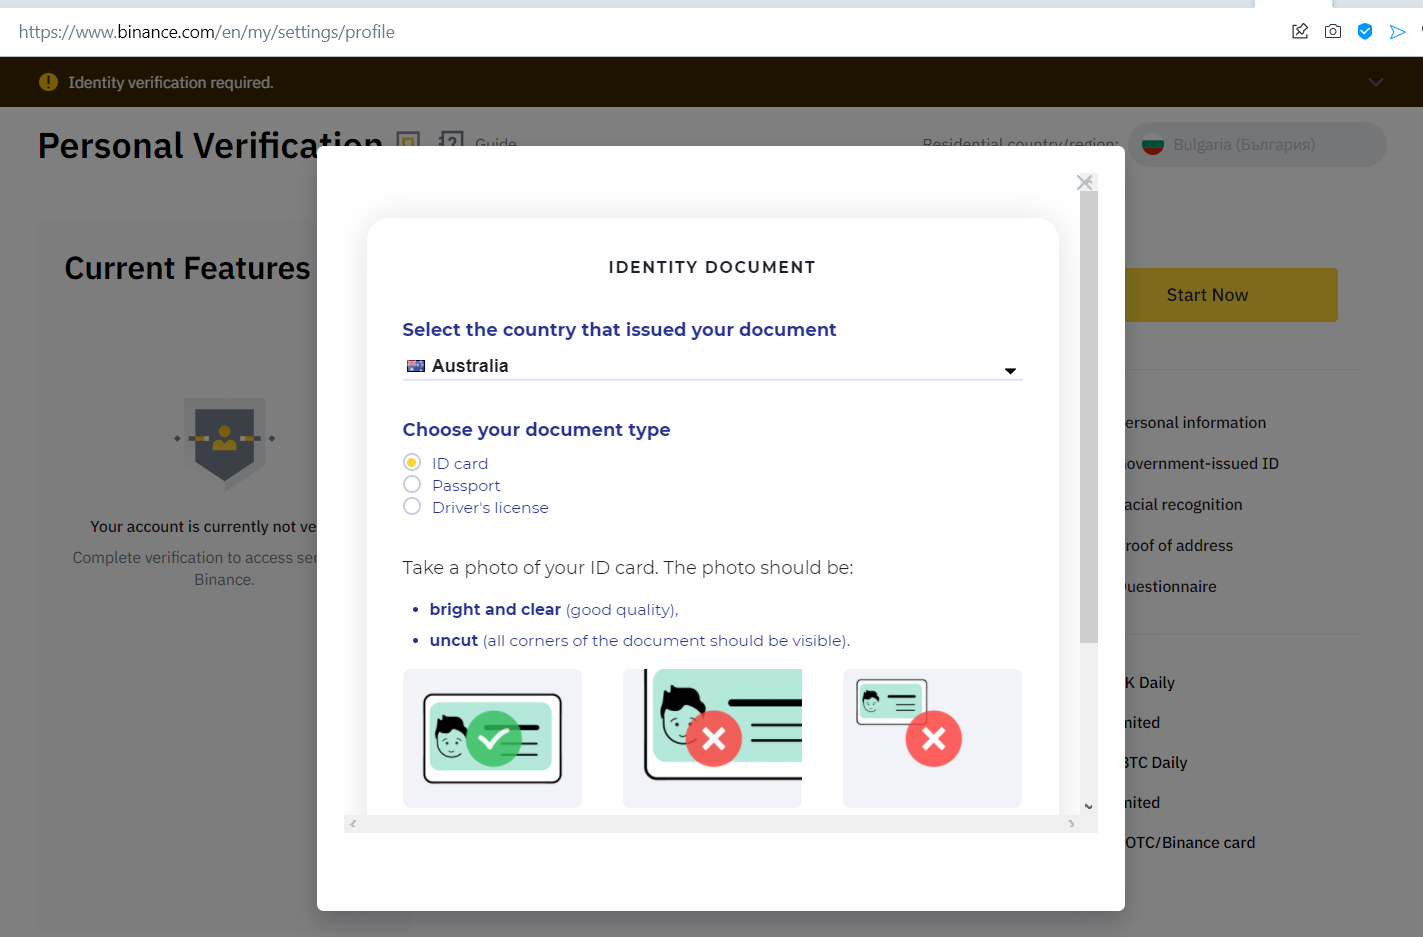Viewport: 1423px width, 937px height.
Task: Select the Driver's license radio button
Action: pos(412,506)
